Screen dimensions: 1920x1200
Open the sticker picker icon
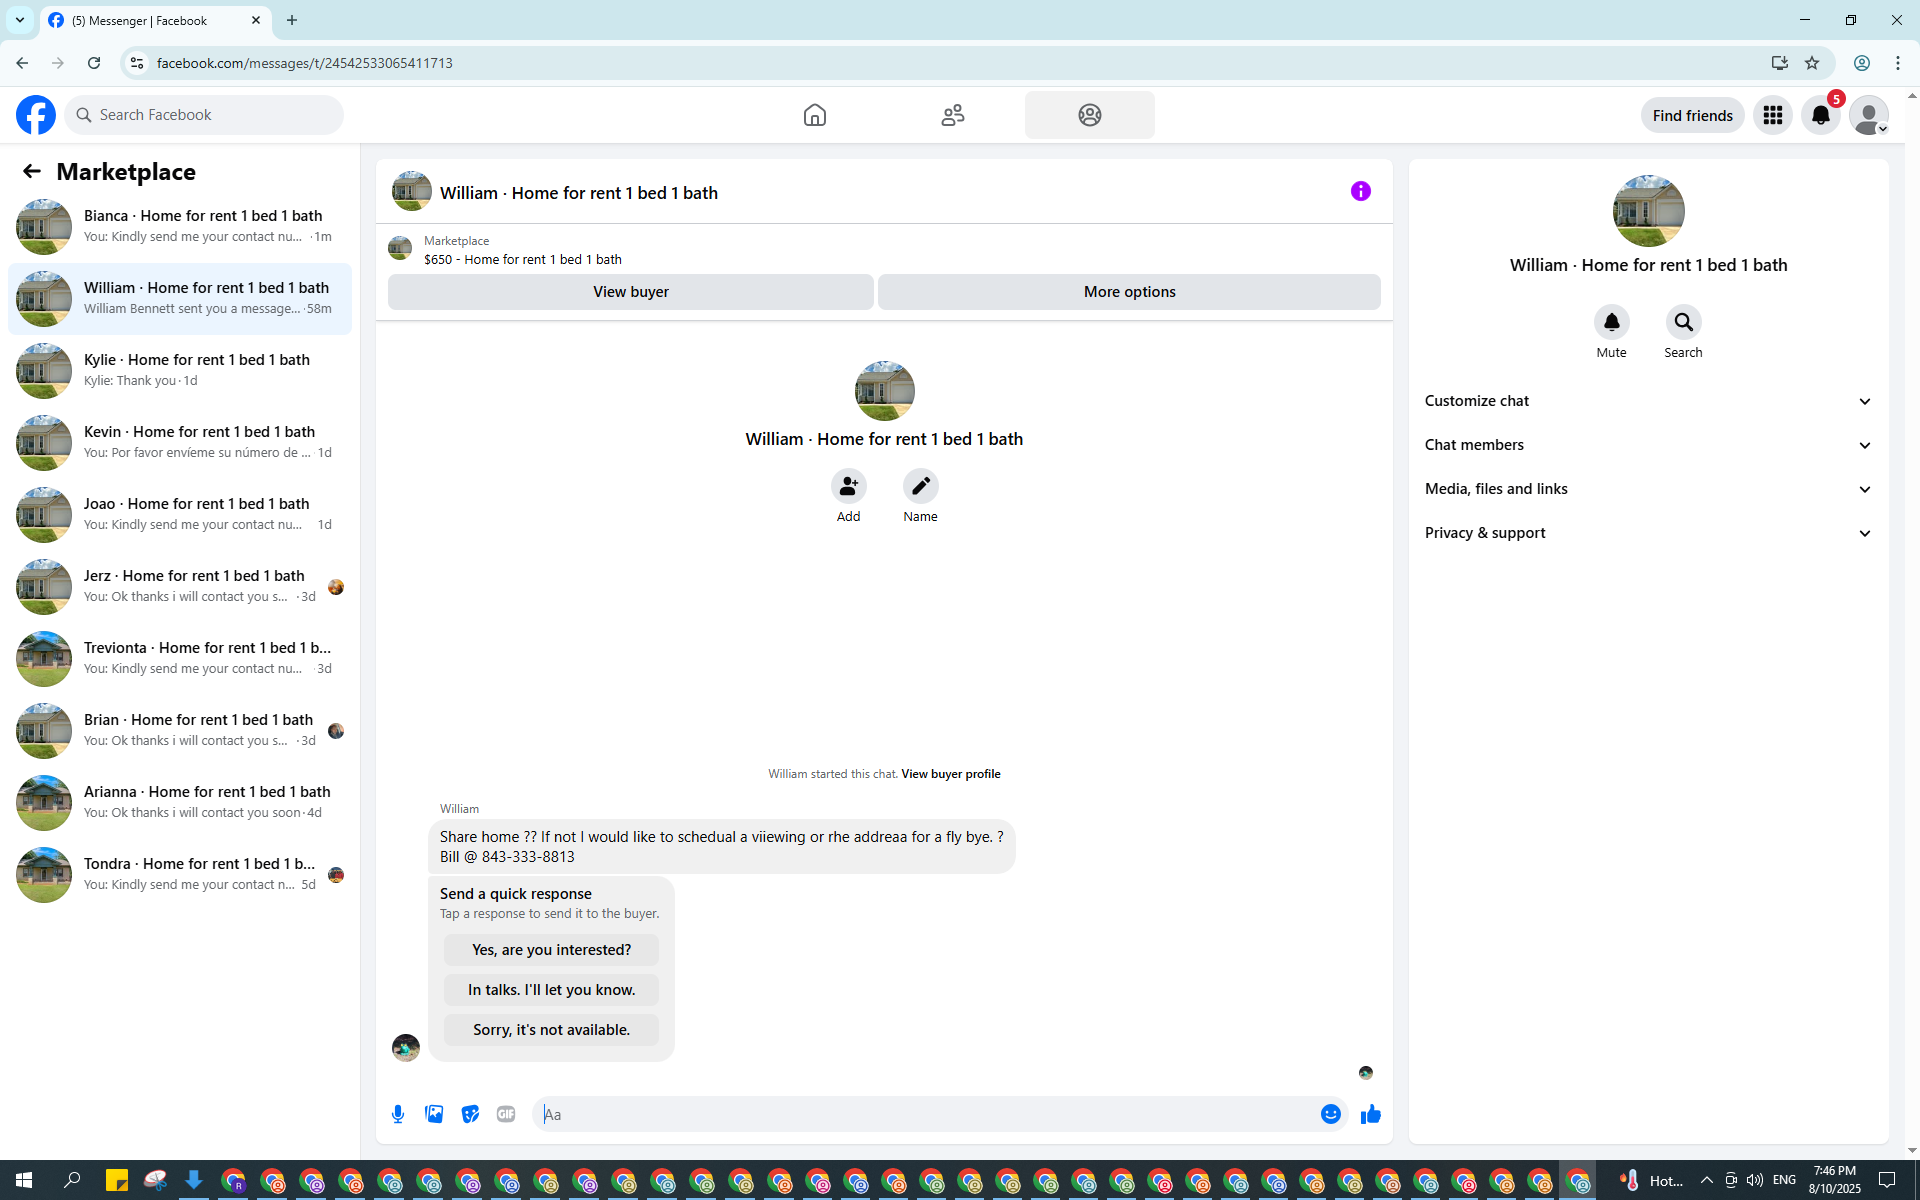470,1114
